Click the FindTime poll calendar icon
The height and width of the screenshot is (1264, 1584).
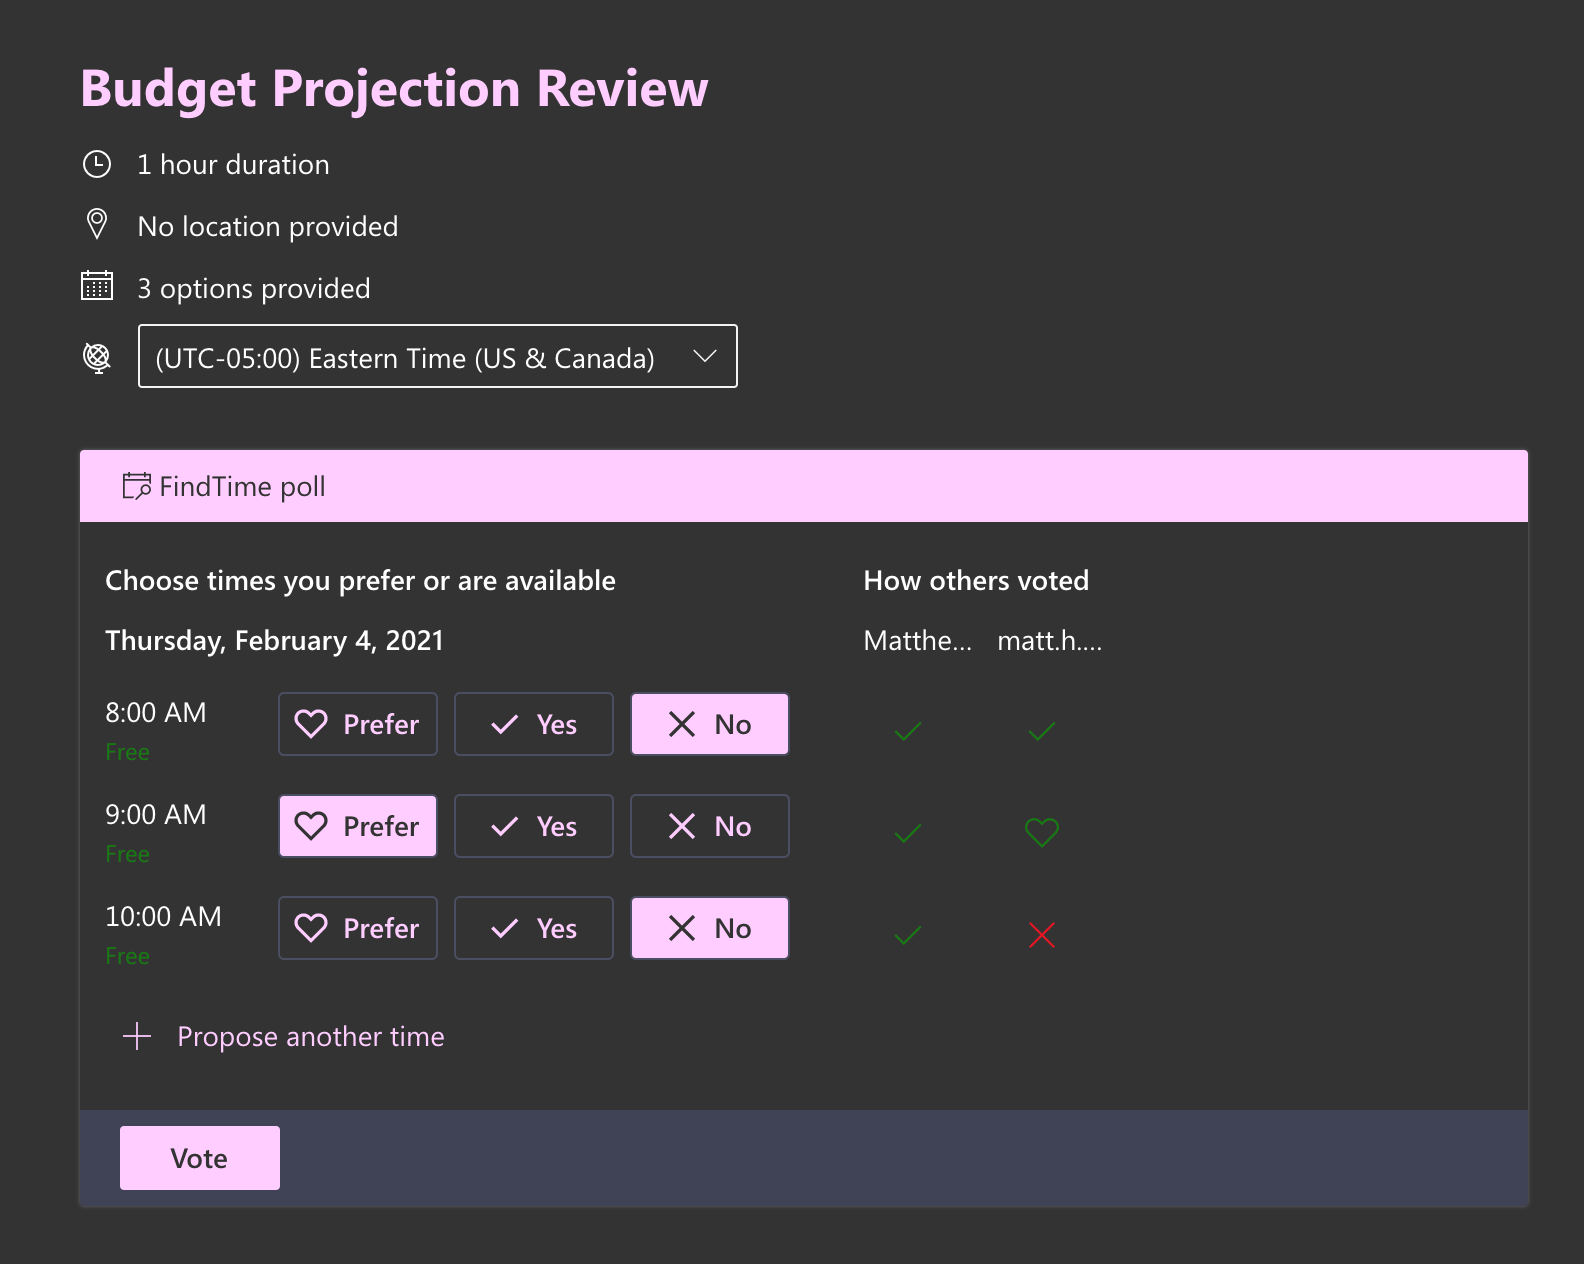point(136,486)
